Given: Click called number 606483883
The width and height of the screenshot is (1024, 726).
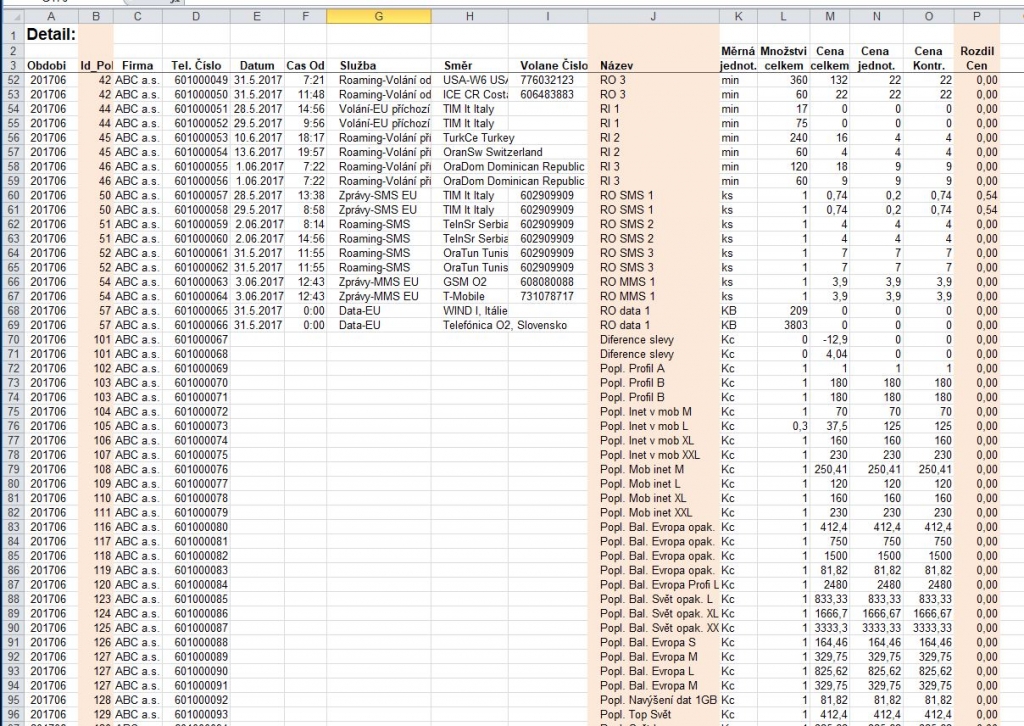Looking at the screenshot, I should click(x=547, y=95).
